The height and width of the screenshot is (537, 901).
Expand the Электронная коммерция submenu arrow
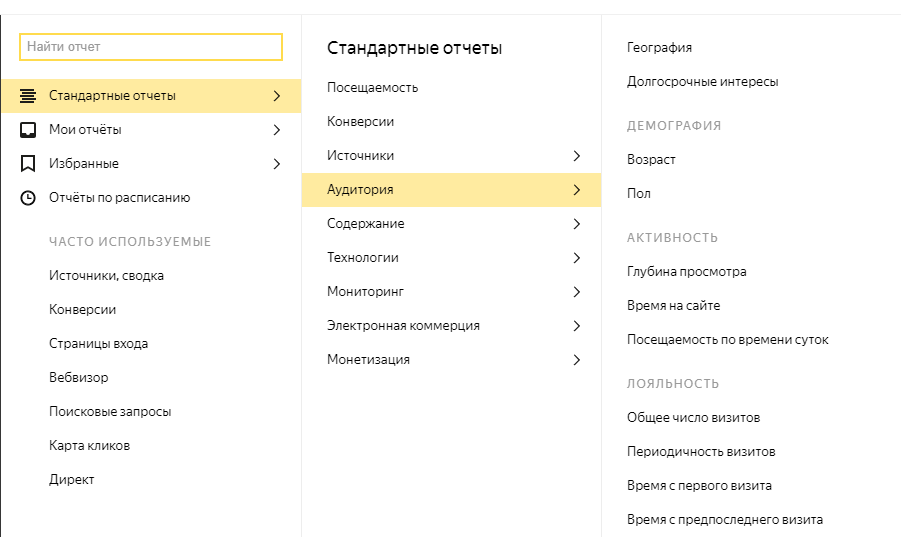coord(577,326)
